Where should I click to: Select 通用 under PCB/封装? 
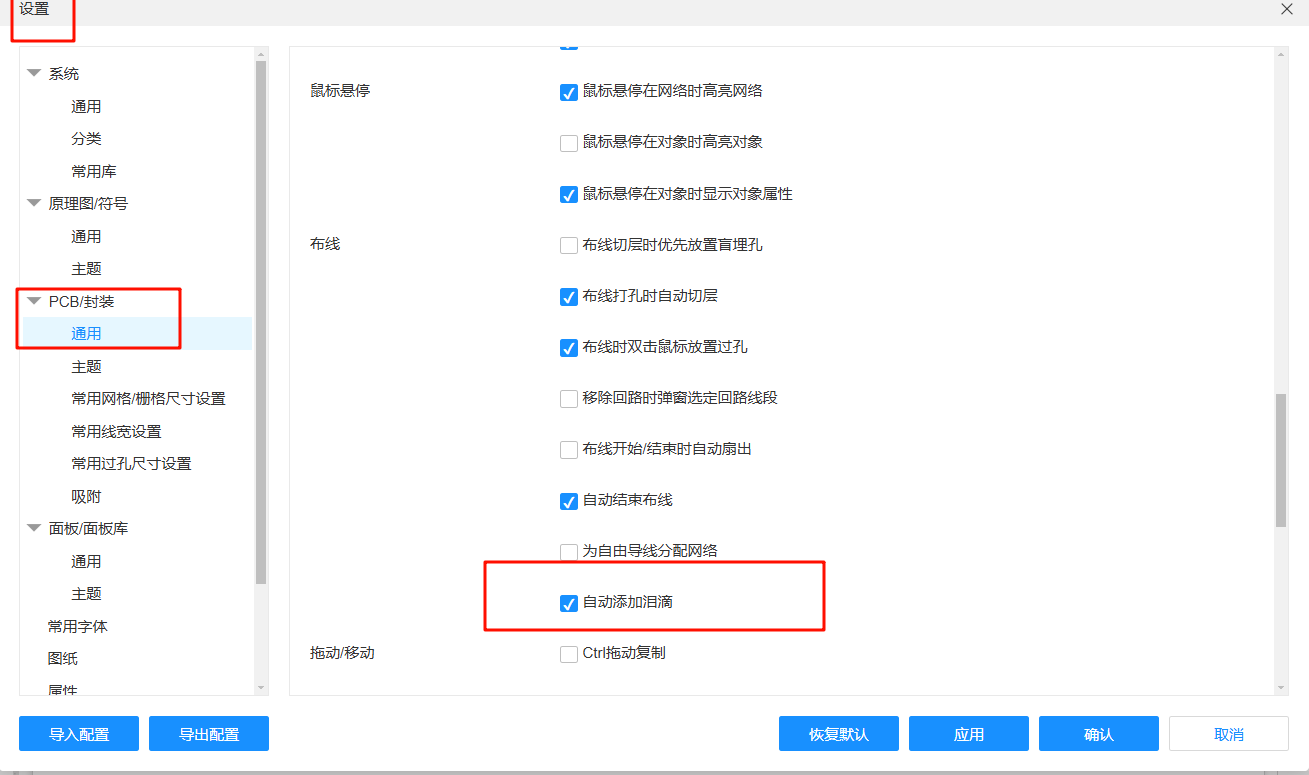[x=86, y=334]
